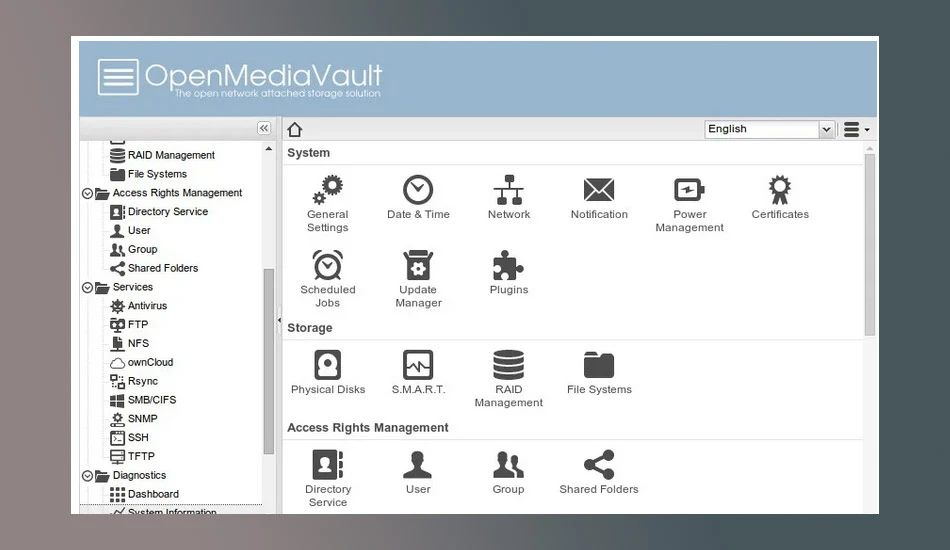Select Shared Folders in sidebar tree
This screenshot has height=550, width=950.
(154, 268)
